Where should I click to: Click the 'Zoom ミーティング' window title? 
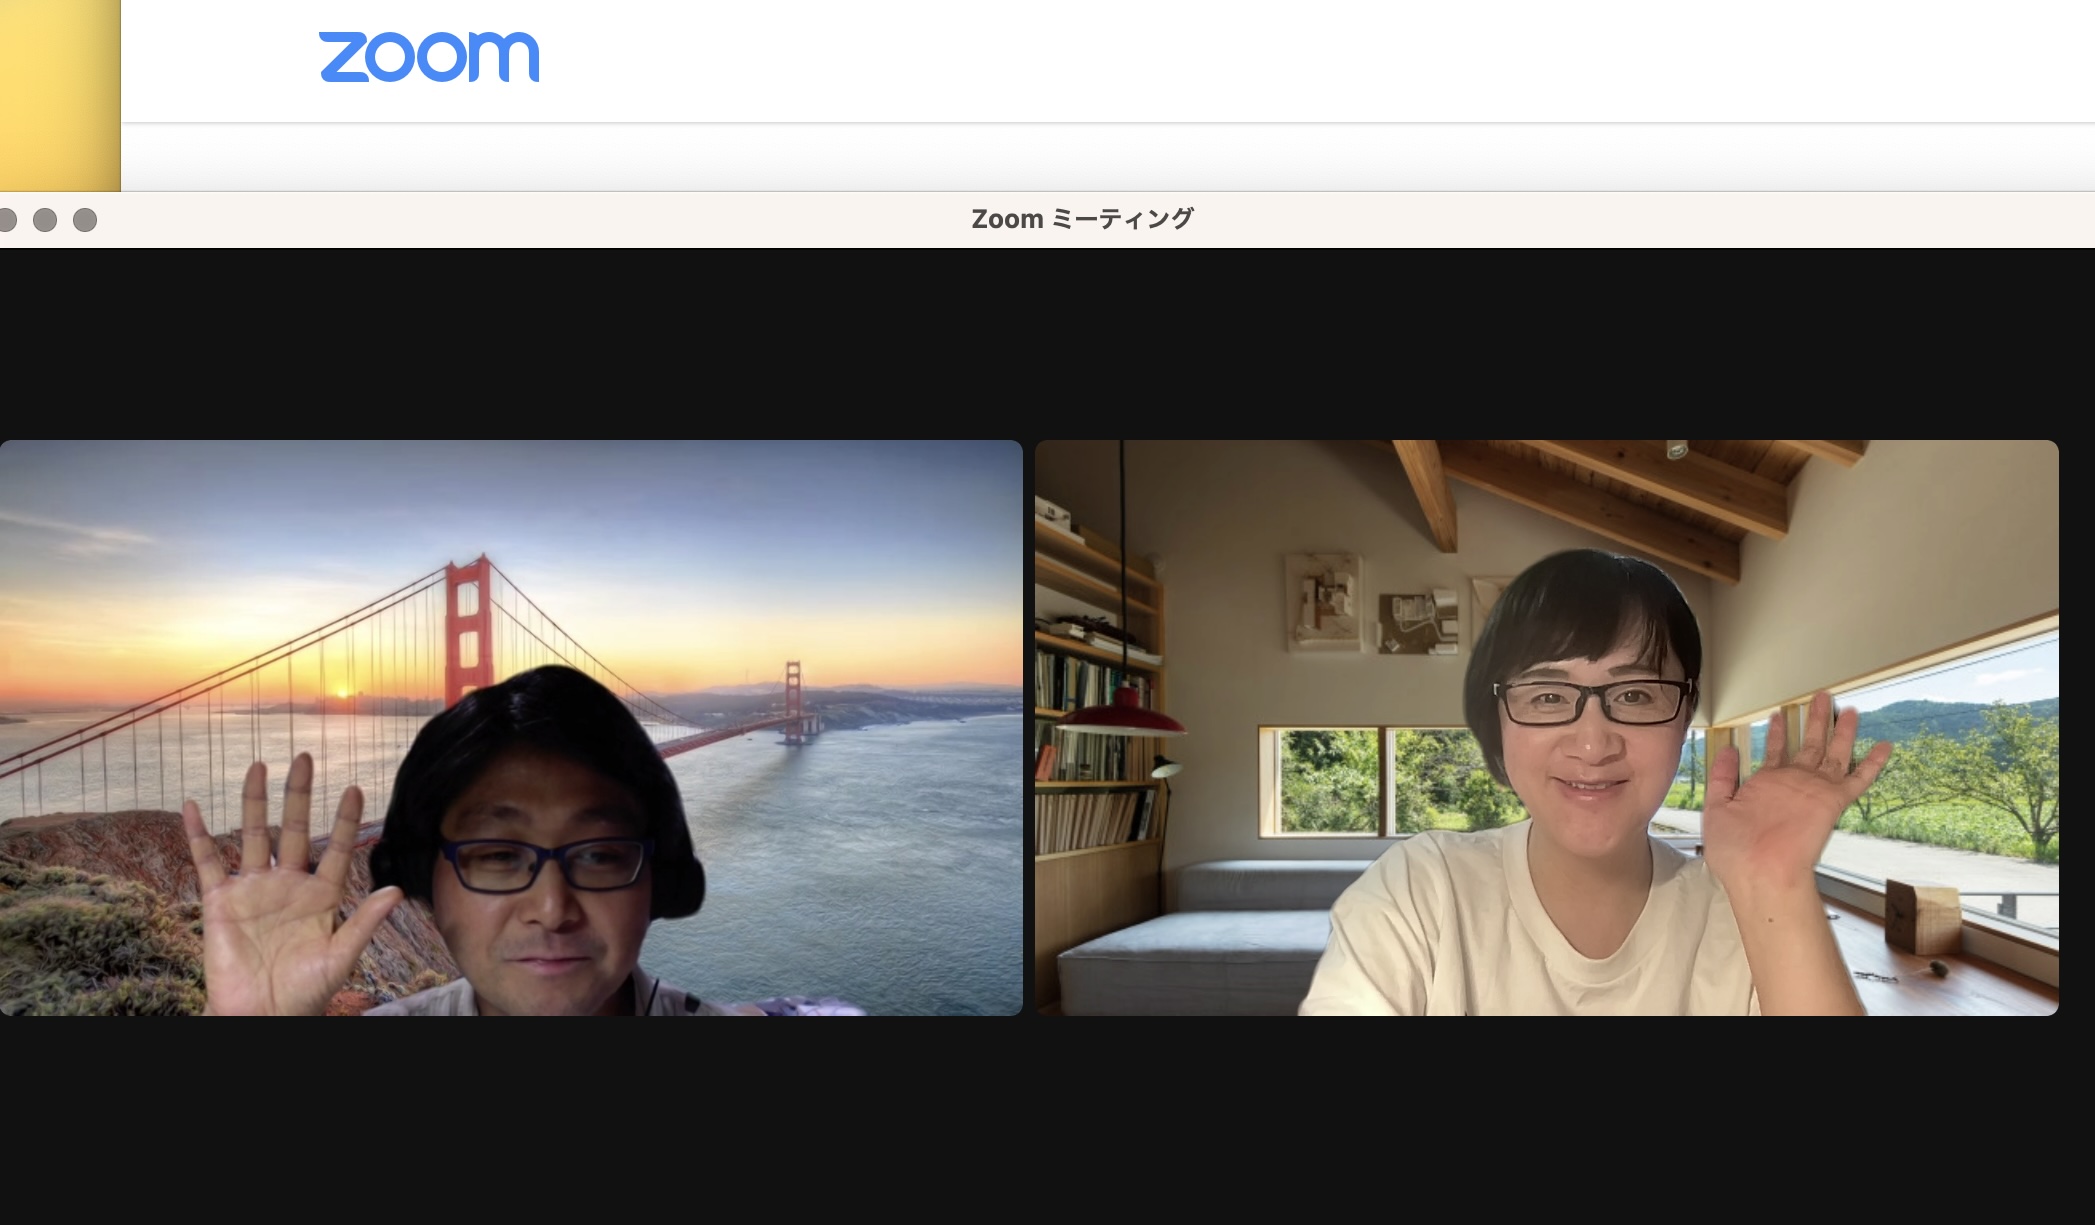tap(1082, 219)
